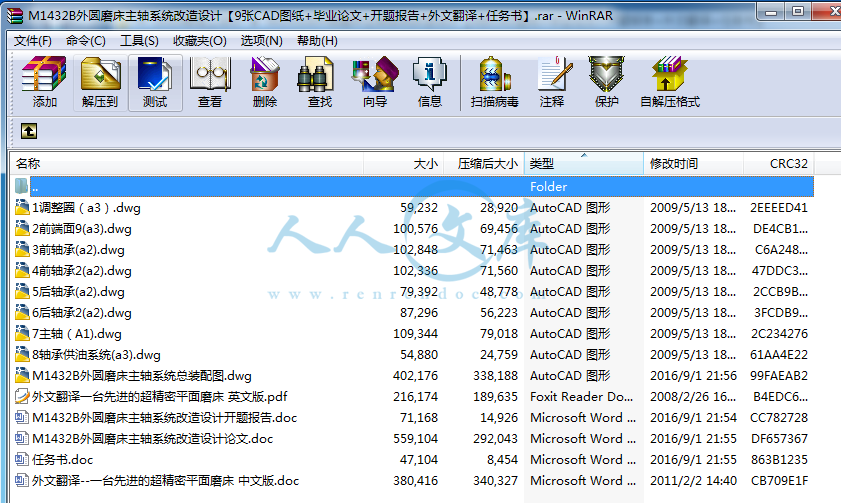Sort by the 名称 column header
The height and width of the screenshot is (503, 841).
click(186, 164)
